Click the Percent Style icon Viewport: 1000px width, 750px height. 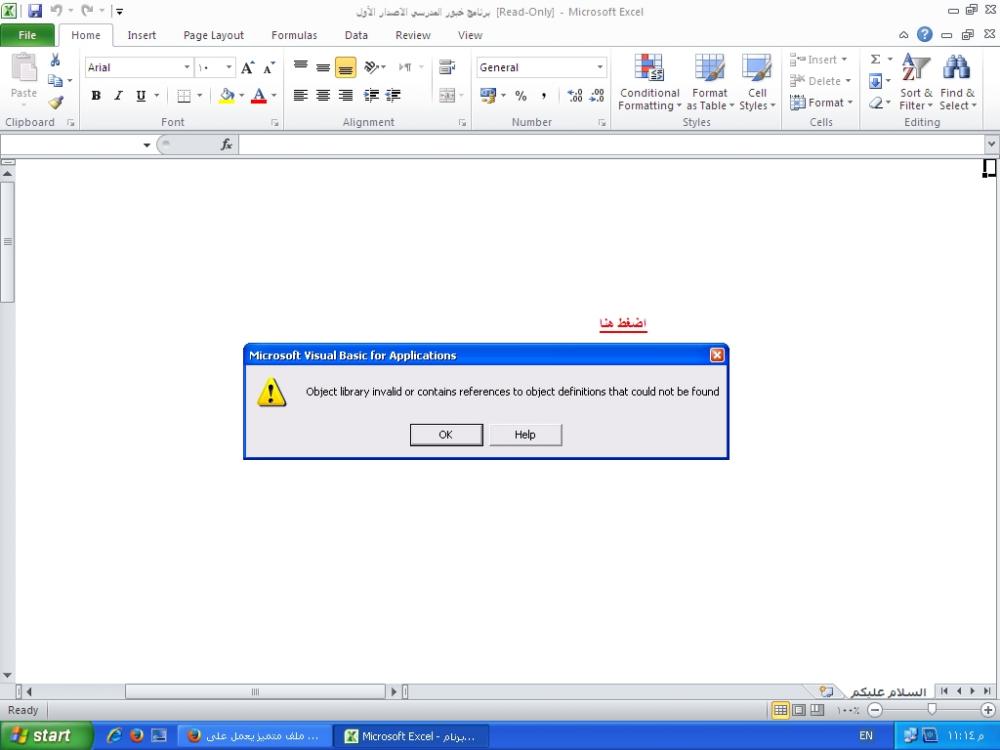521,96
